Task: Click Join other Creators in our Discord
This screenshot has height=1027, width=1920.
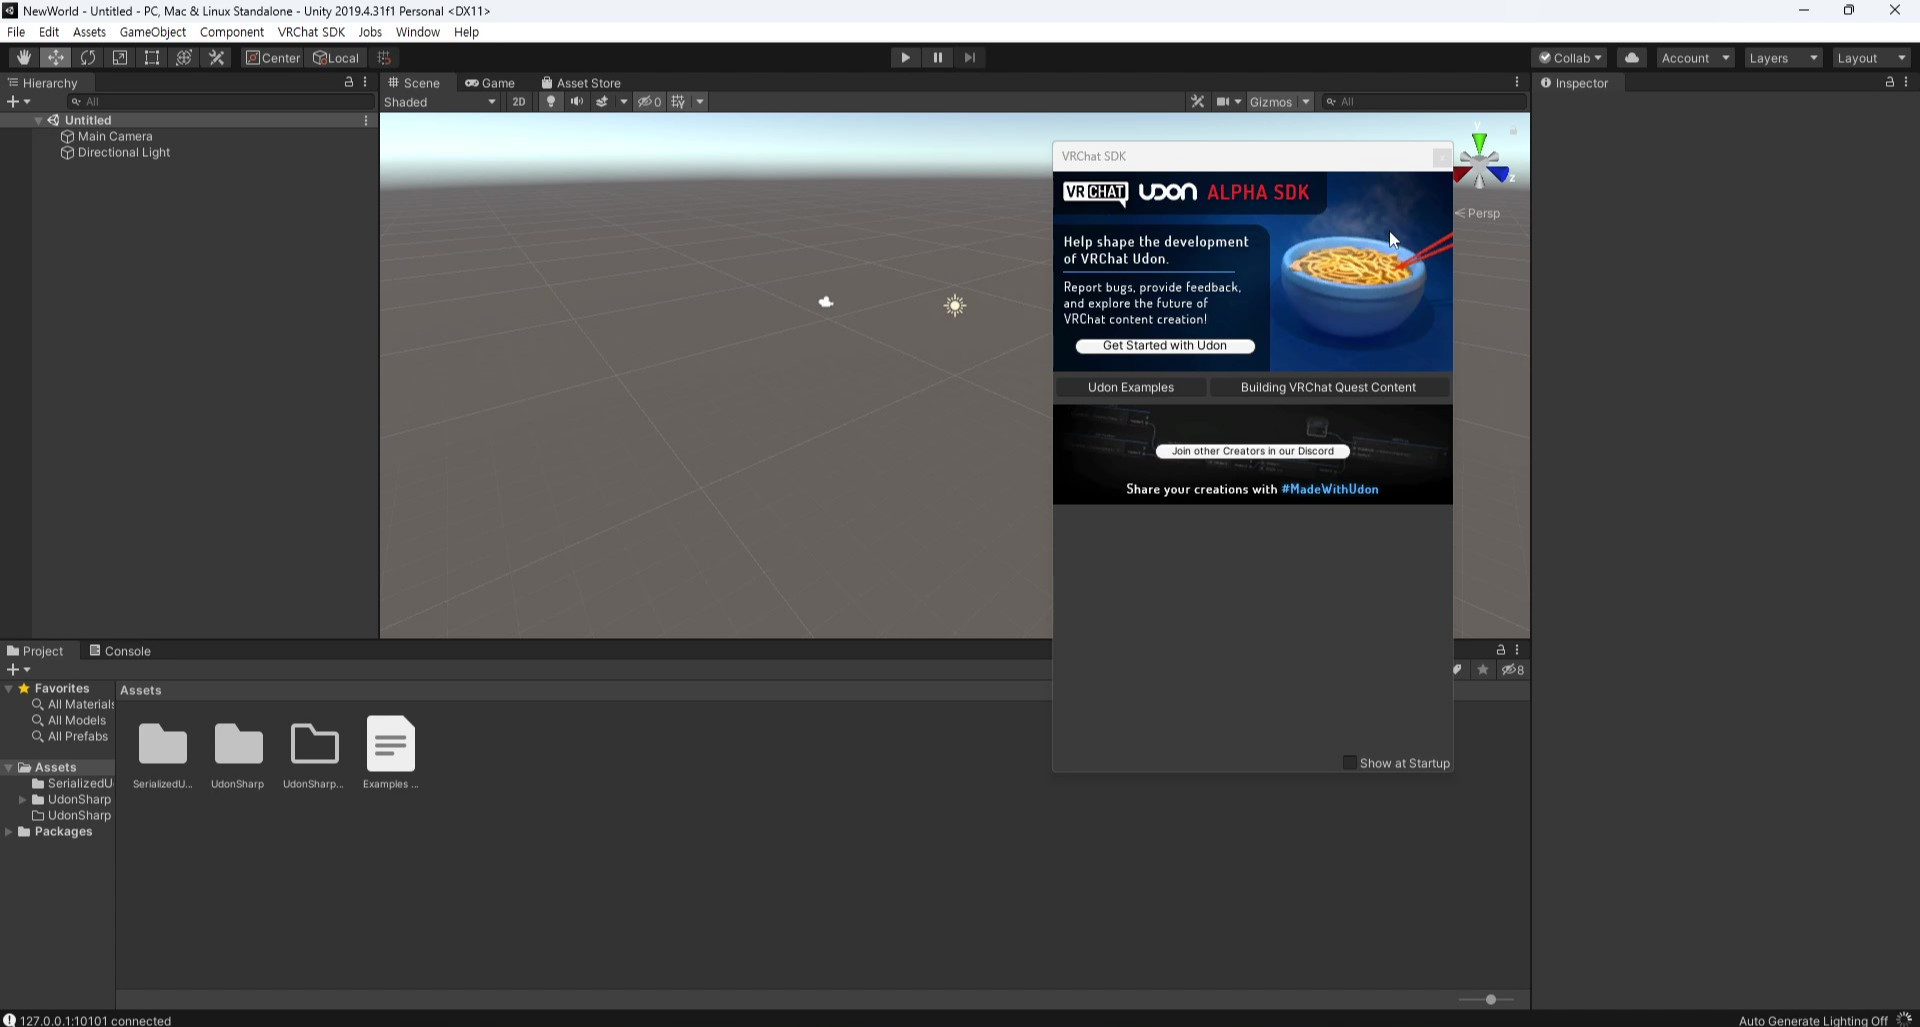Action: (1252, 451)
